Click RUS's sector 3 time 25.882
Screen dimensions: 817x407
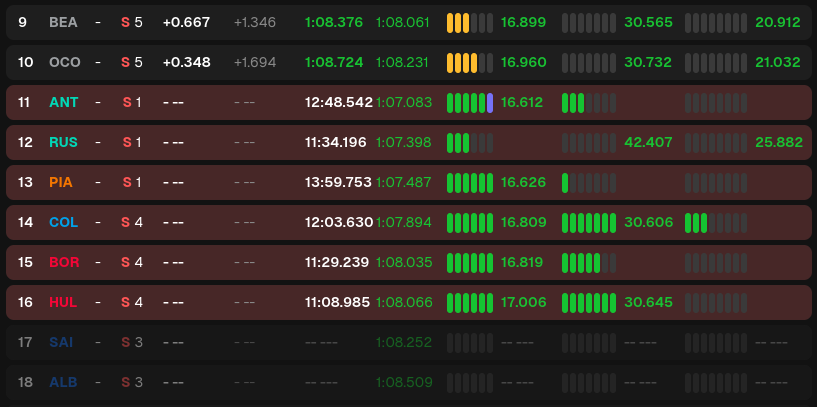[x=779, y=142]
